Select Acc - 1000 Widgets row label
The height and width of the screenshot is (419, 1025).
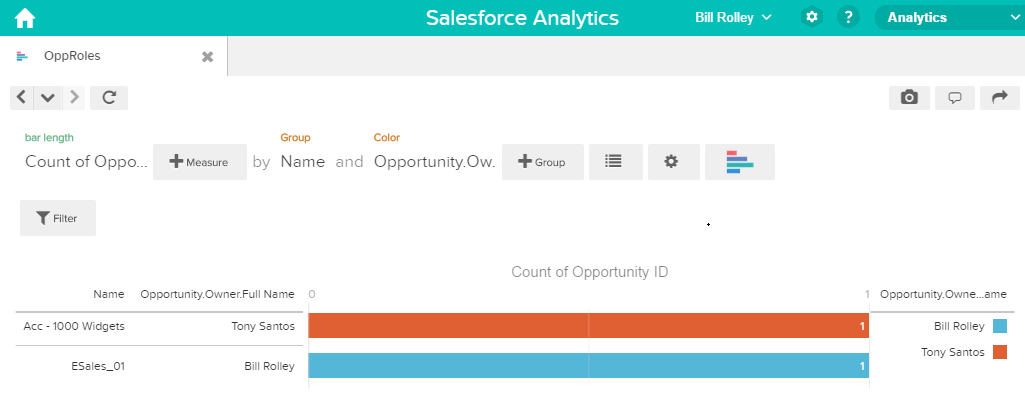74,326
